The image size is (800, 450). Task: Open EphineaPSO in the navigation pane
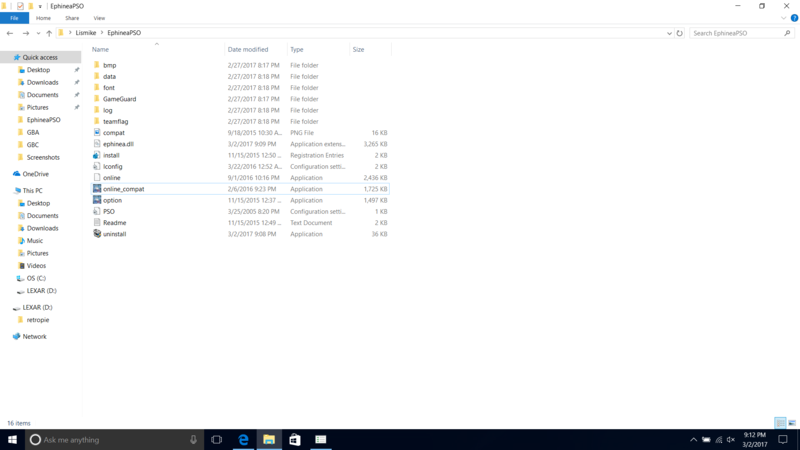43,120
